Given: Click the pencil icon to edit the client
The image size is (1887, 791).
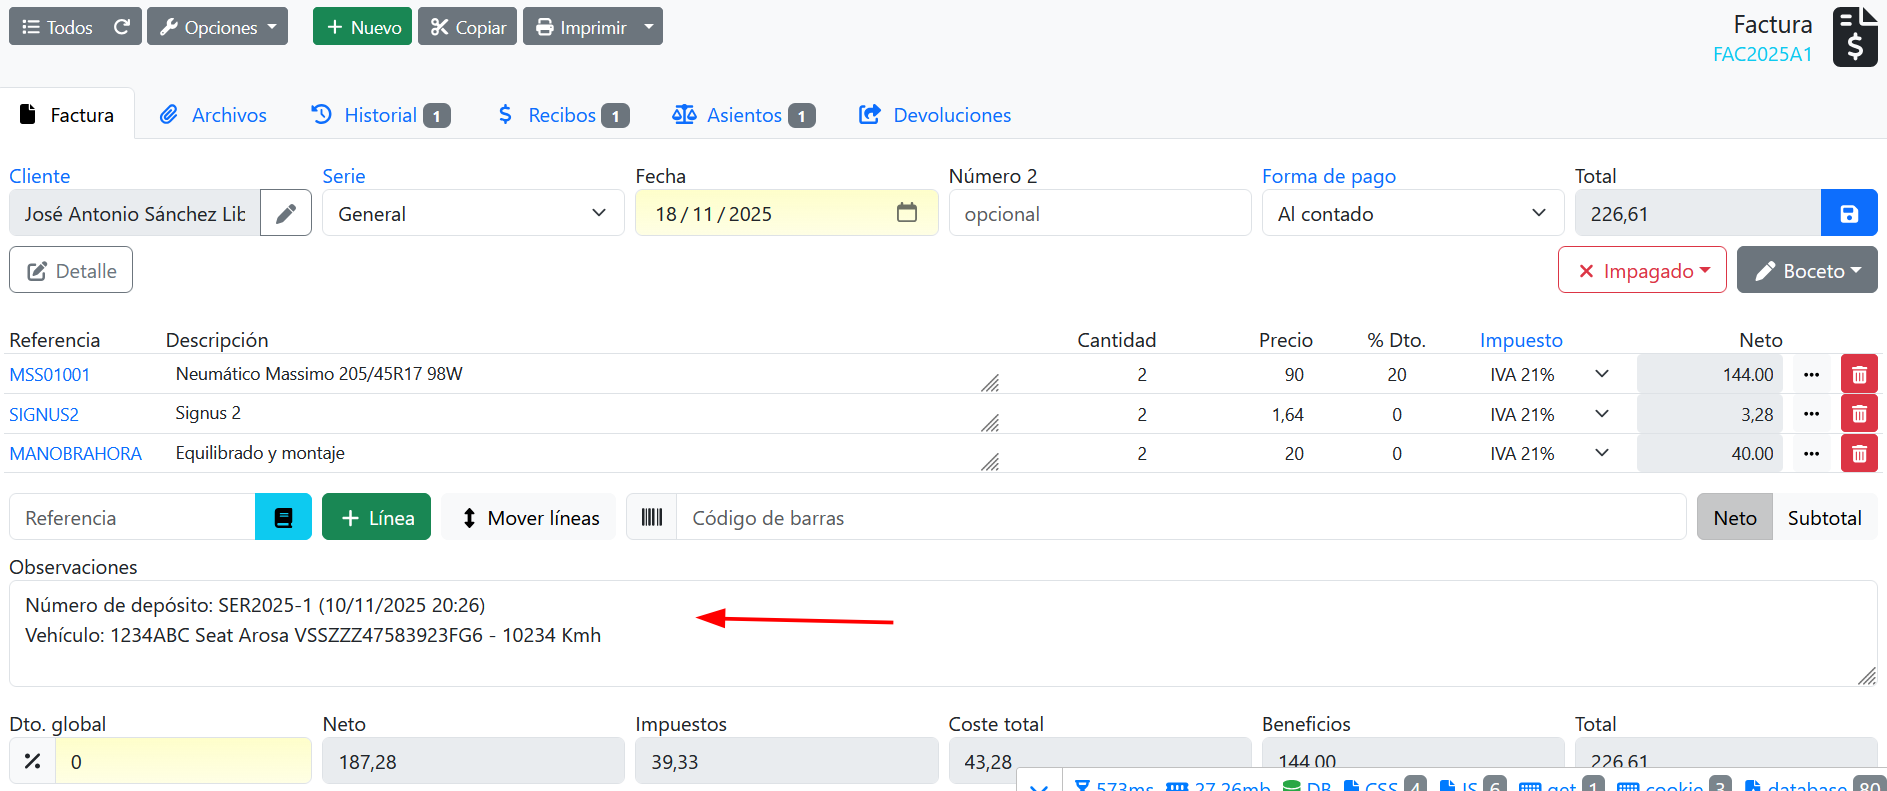Looking at the screenshot, I should click(286, 214).
